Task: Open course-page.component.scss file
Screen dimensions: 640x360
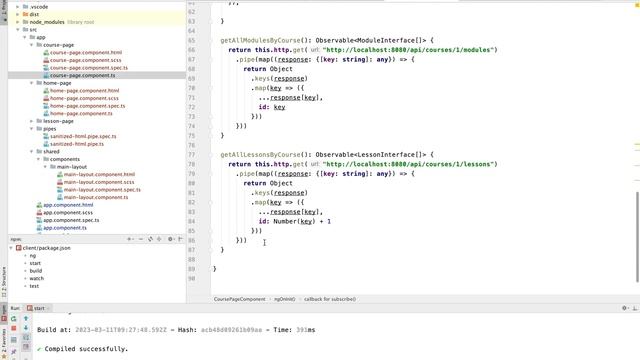Action: pos(85,60)
